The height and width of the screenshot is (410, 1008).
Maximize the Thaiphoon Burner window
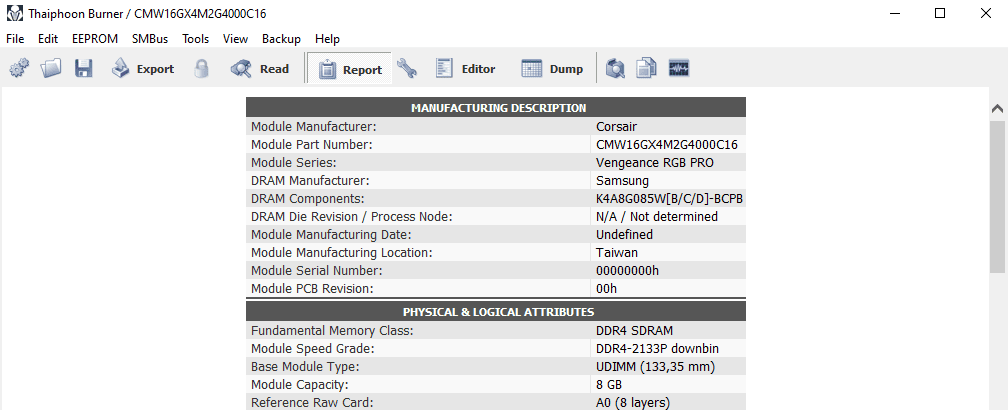[x=940, y=13]
